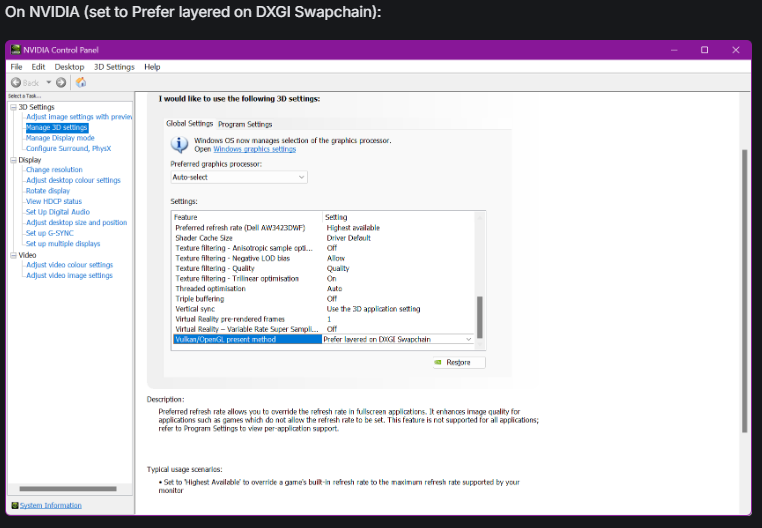The image size is (762, 528).
Task: Open View HDCP status
Action: (53, 201)
